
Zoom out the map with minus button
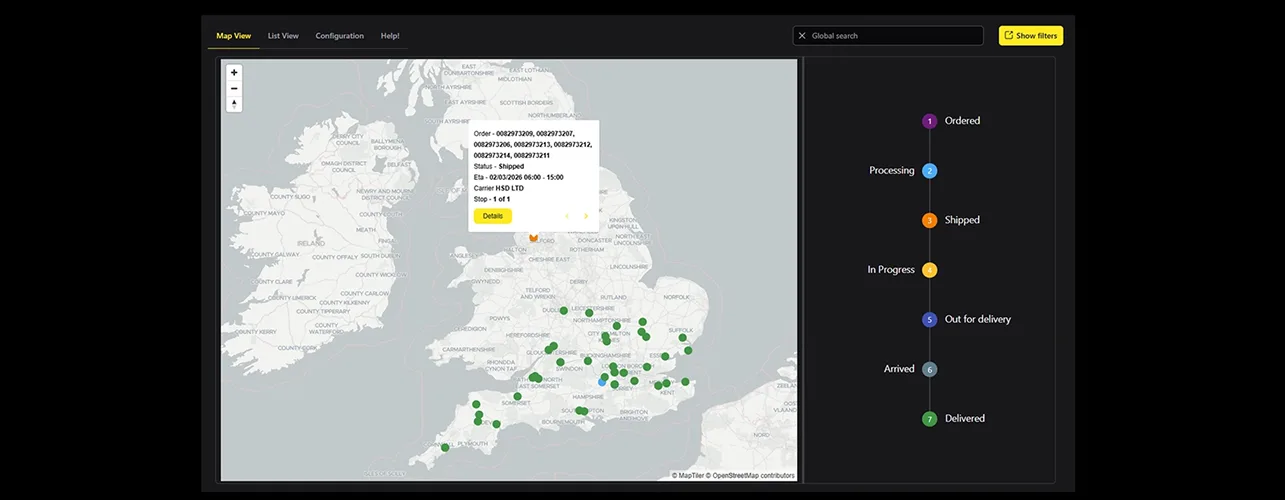click(234, 88)
